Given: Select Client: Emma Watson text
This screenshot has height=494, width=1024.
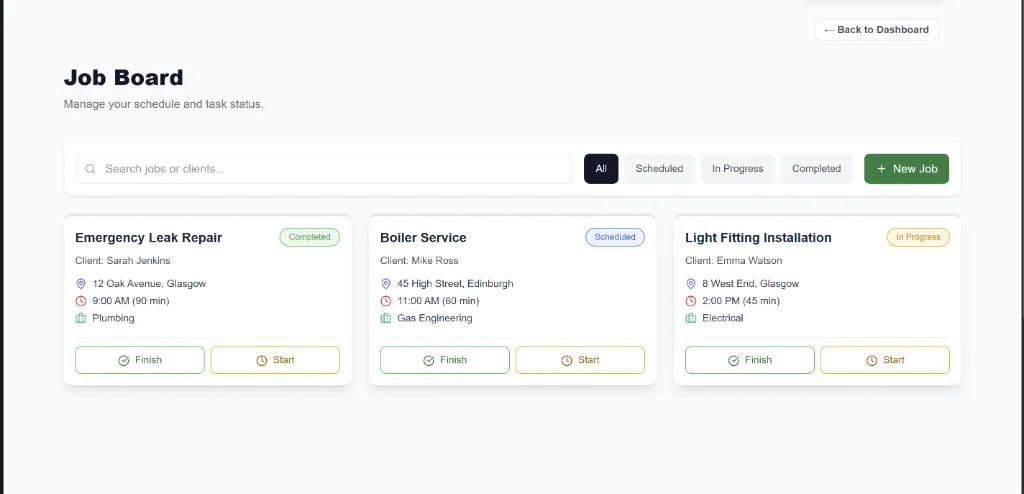Looking at the screenshot, I should point(733,261).
